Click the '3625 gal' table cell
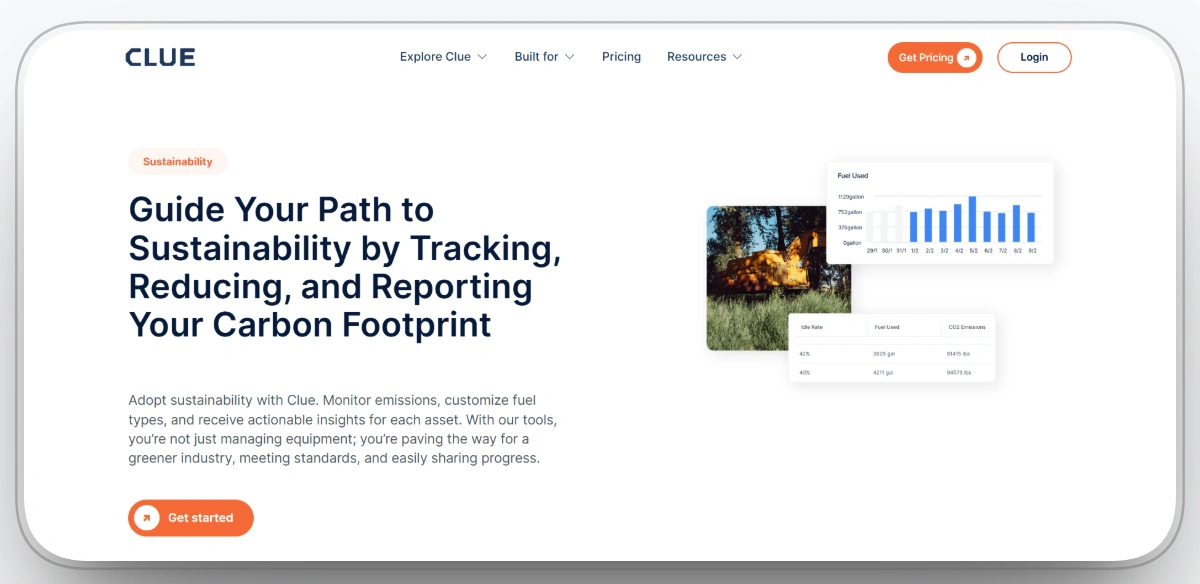The height and width of the screenshot is (584, 1200). click(884, 354)
